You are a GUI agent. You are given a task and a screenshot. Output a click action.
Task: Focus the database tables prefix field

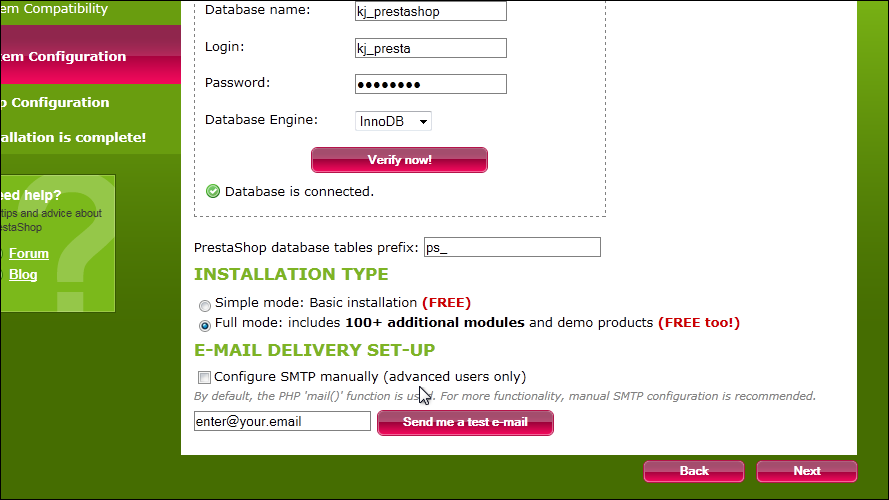point(512,247)
